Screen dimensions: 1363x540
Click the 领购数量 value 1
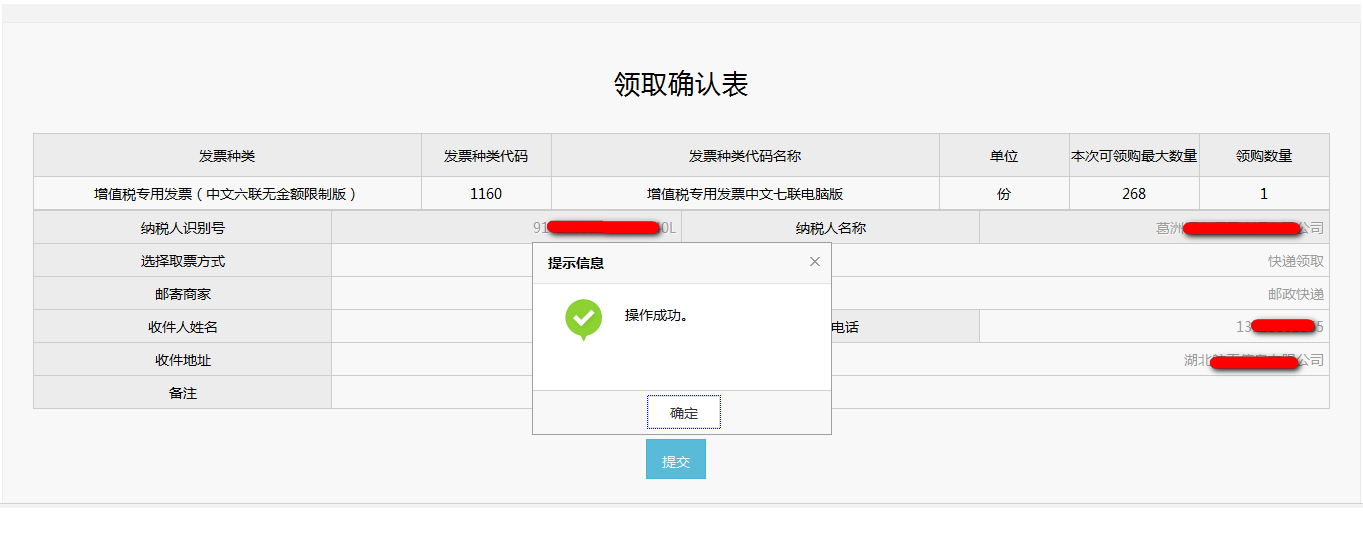pyautogui.click(x=1264, y=194)
